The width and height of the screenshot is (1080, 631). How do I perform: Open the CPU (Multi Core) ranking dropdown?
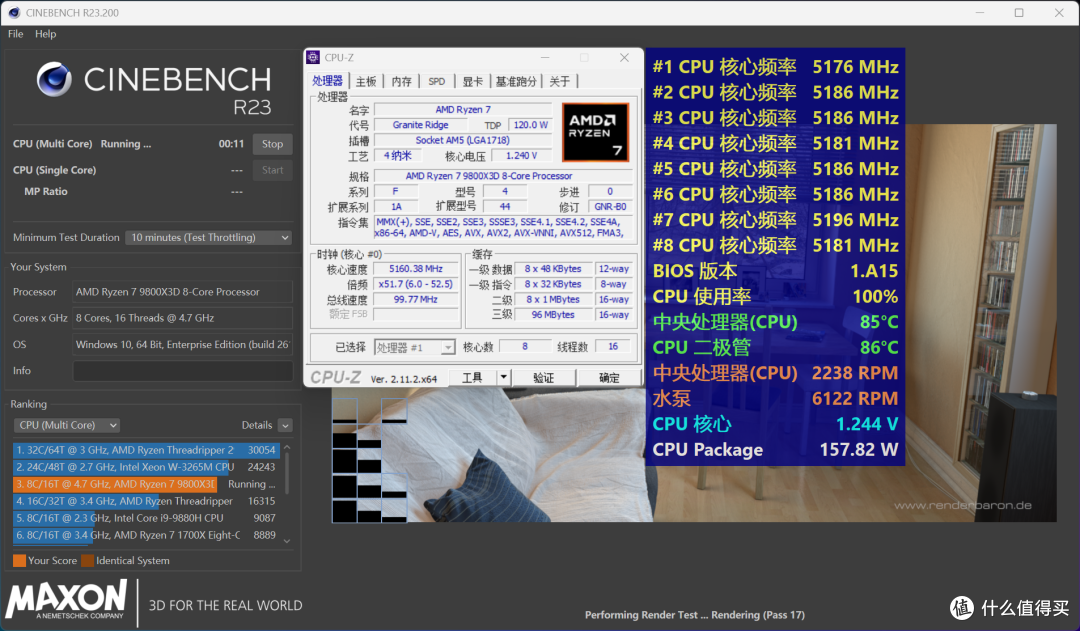click(x=66, y=425)
